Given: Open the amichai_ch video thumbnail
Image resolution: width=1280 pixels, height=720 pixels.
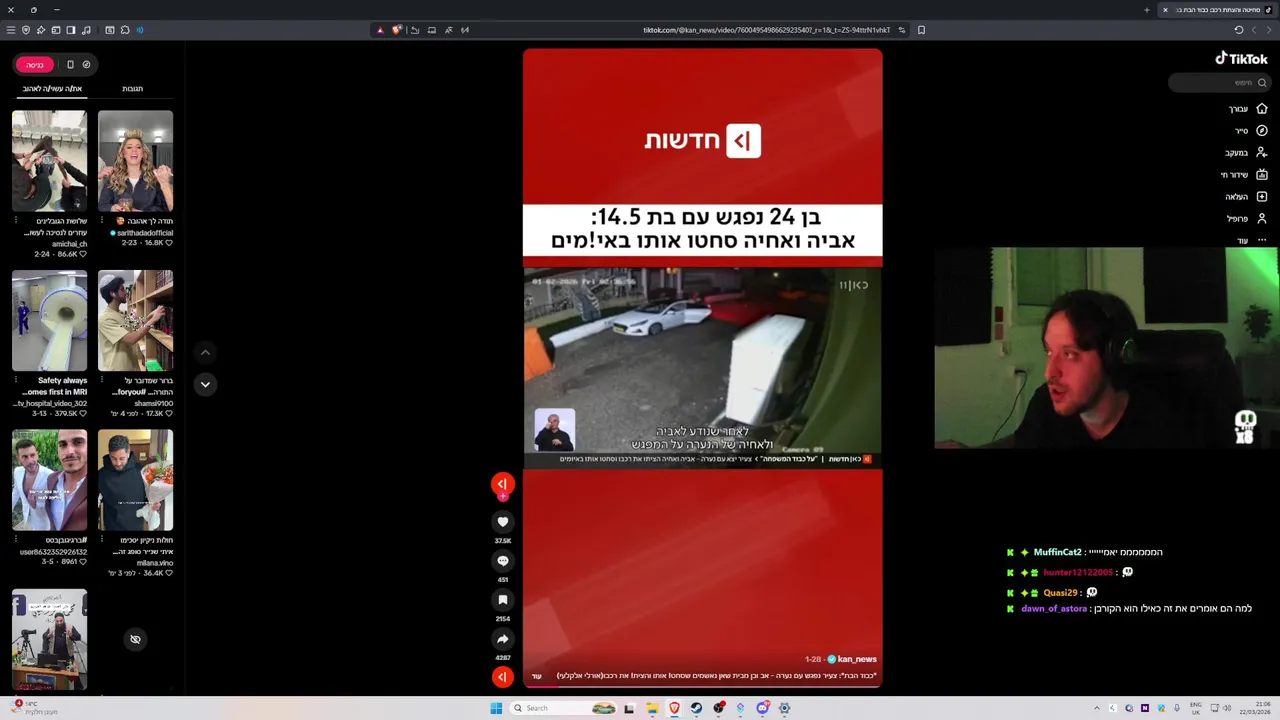Looking at the screenshot, I should coord(49,160).
